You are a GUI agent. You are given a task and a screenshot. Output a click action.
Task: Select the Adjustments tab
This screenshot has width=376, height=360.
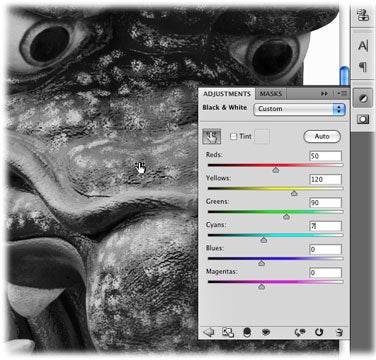click(x=227, y=94)
